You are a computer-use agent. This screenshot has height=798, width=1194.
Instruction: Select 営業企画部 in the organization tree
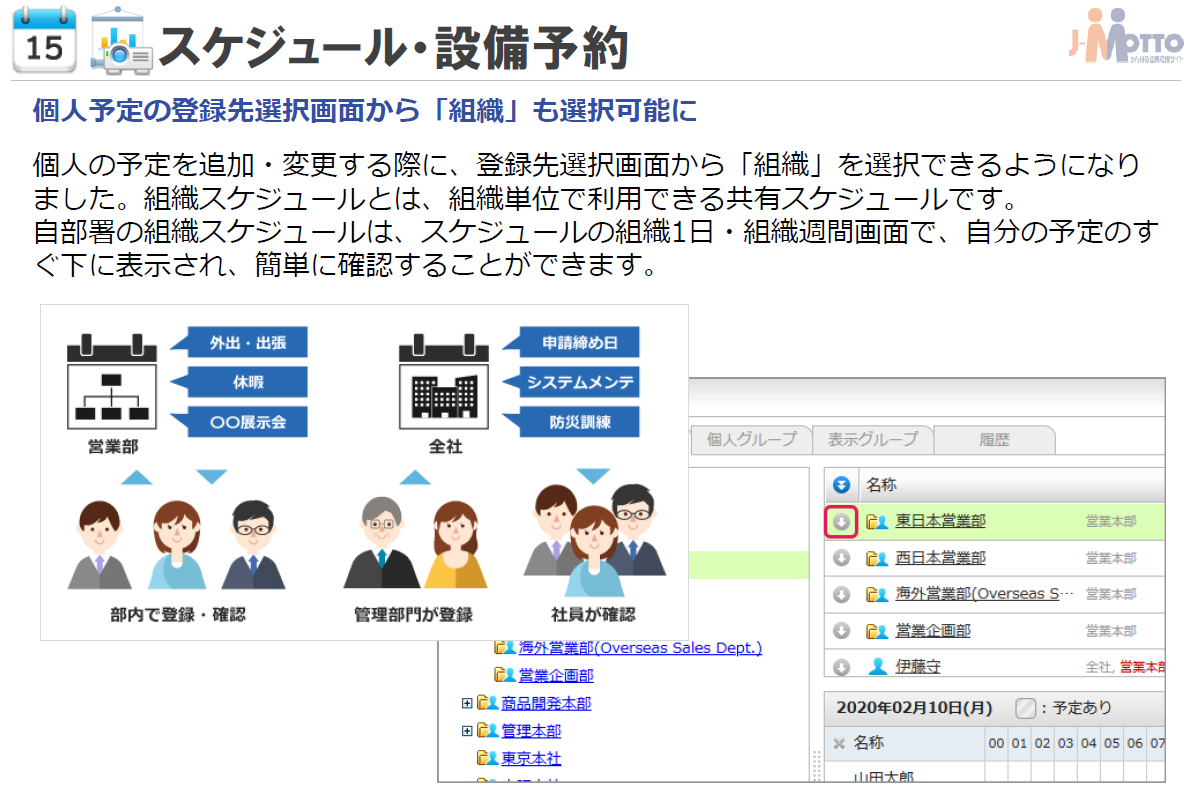click(x=555, y=676)
